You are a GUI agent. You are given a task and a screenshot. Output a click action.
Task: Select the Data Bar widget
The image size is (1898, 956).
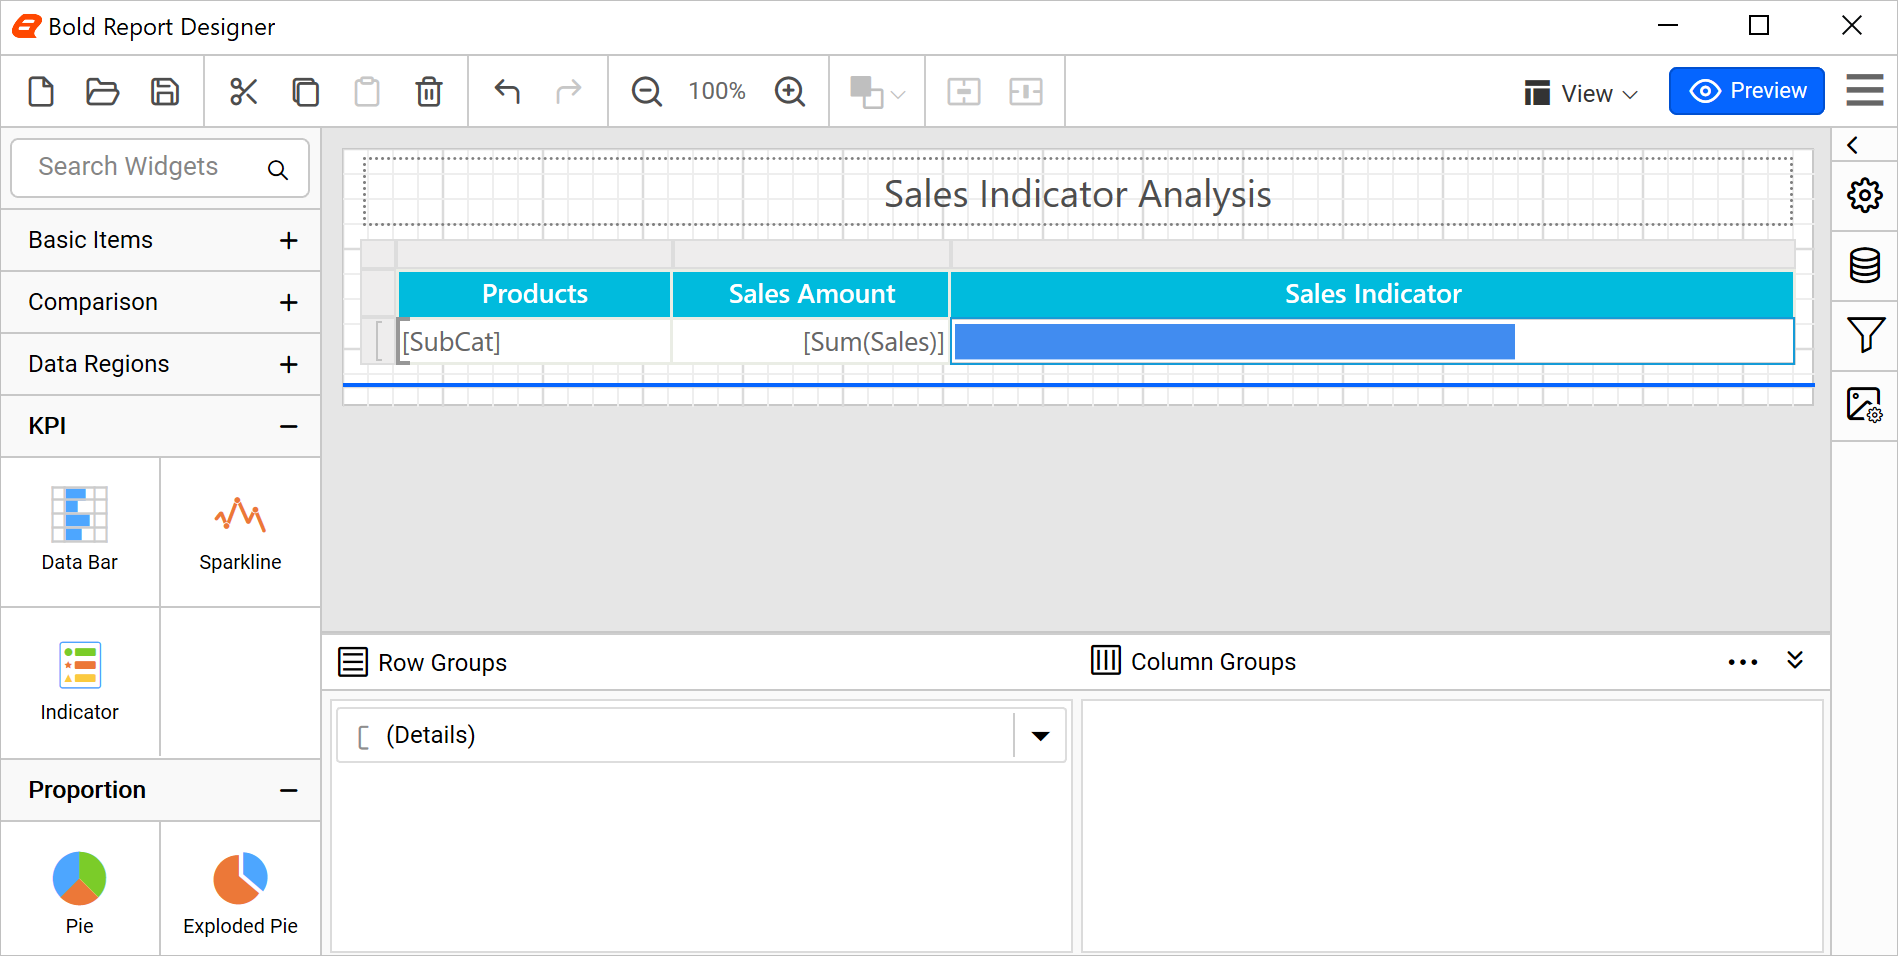click(x=80, y=531)
